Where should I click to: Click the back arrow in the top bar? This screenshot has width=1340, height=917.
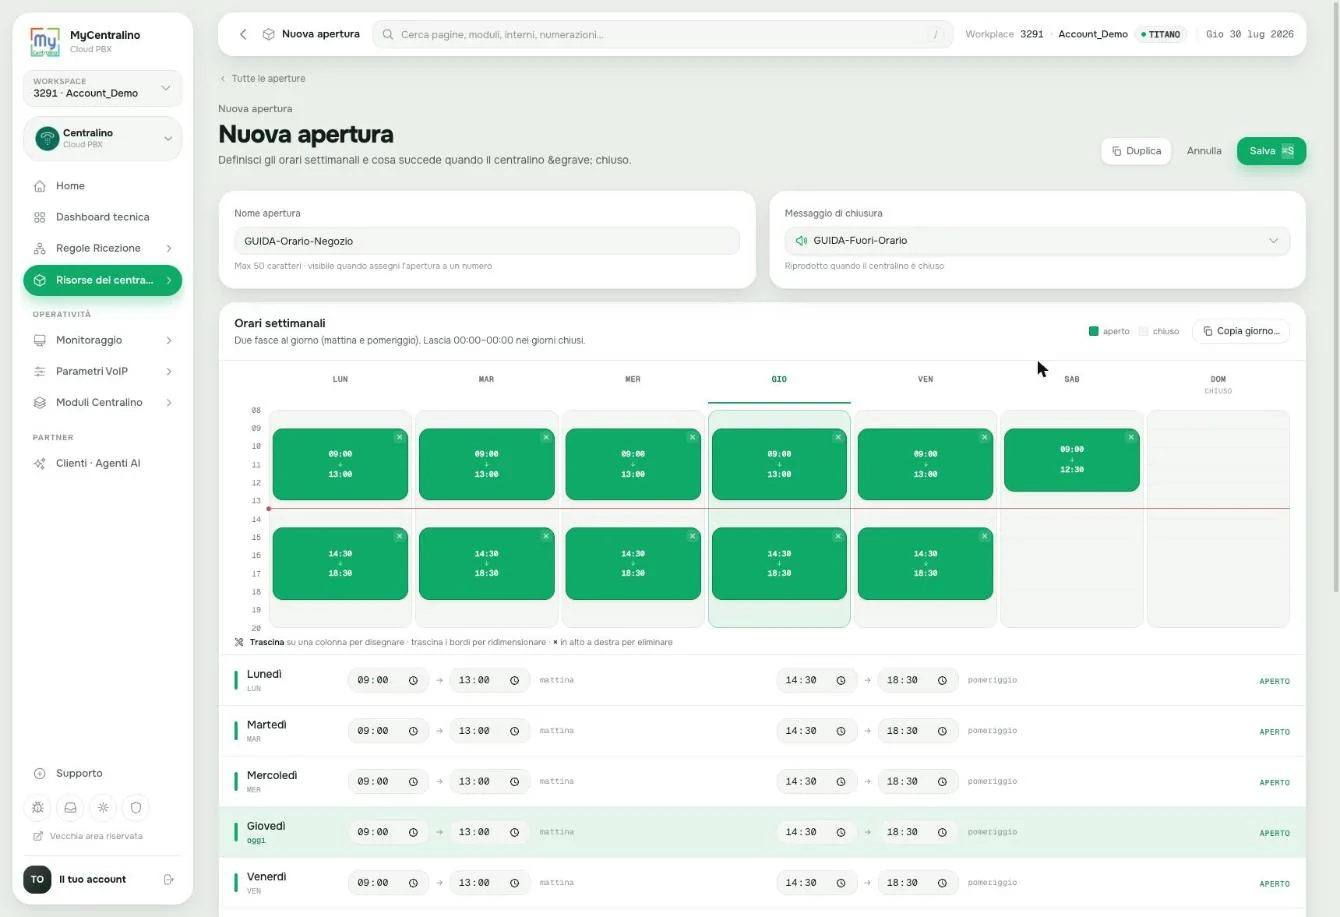point(243,34)
